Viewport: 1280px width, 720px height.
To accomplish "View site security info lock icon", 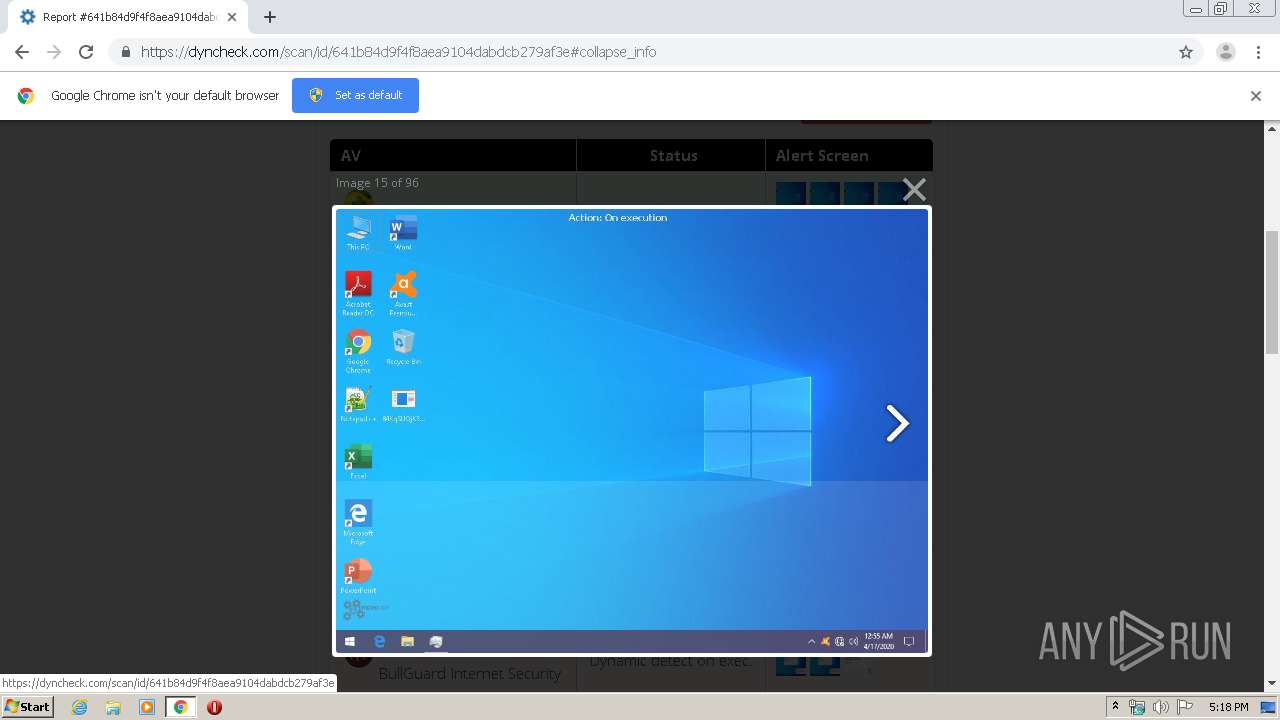I will [x=125, y=52].
